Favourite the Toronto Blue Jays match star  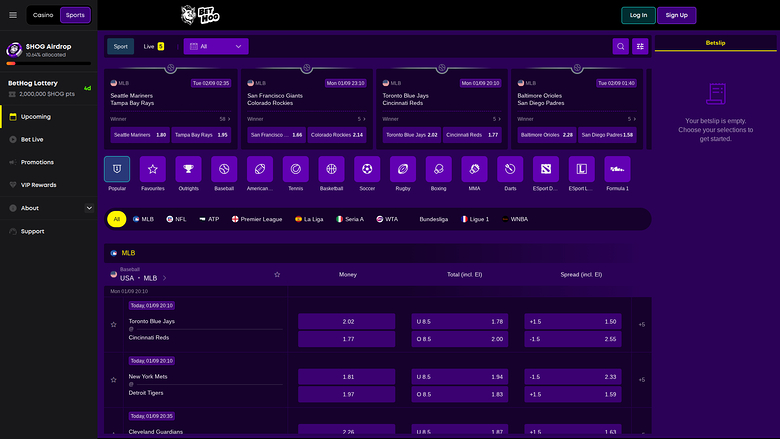pos(113,325)
